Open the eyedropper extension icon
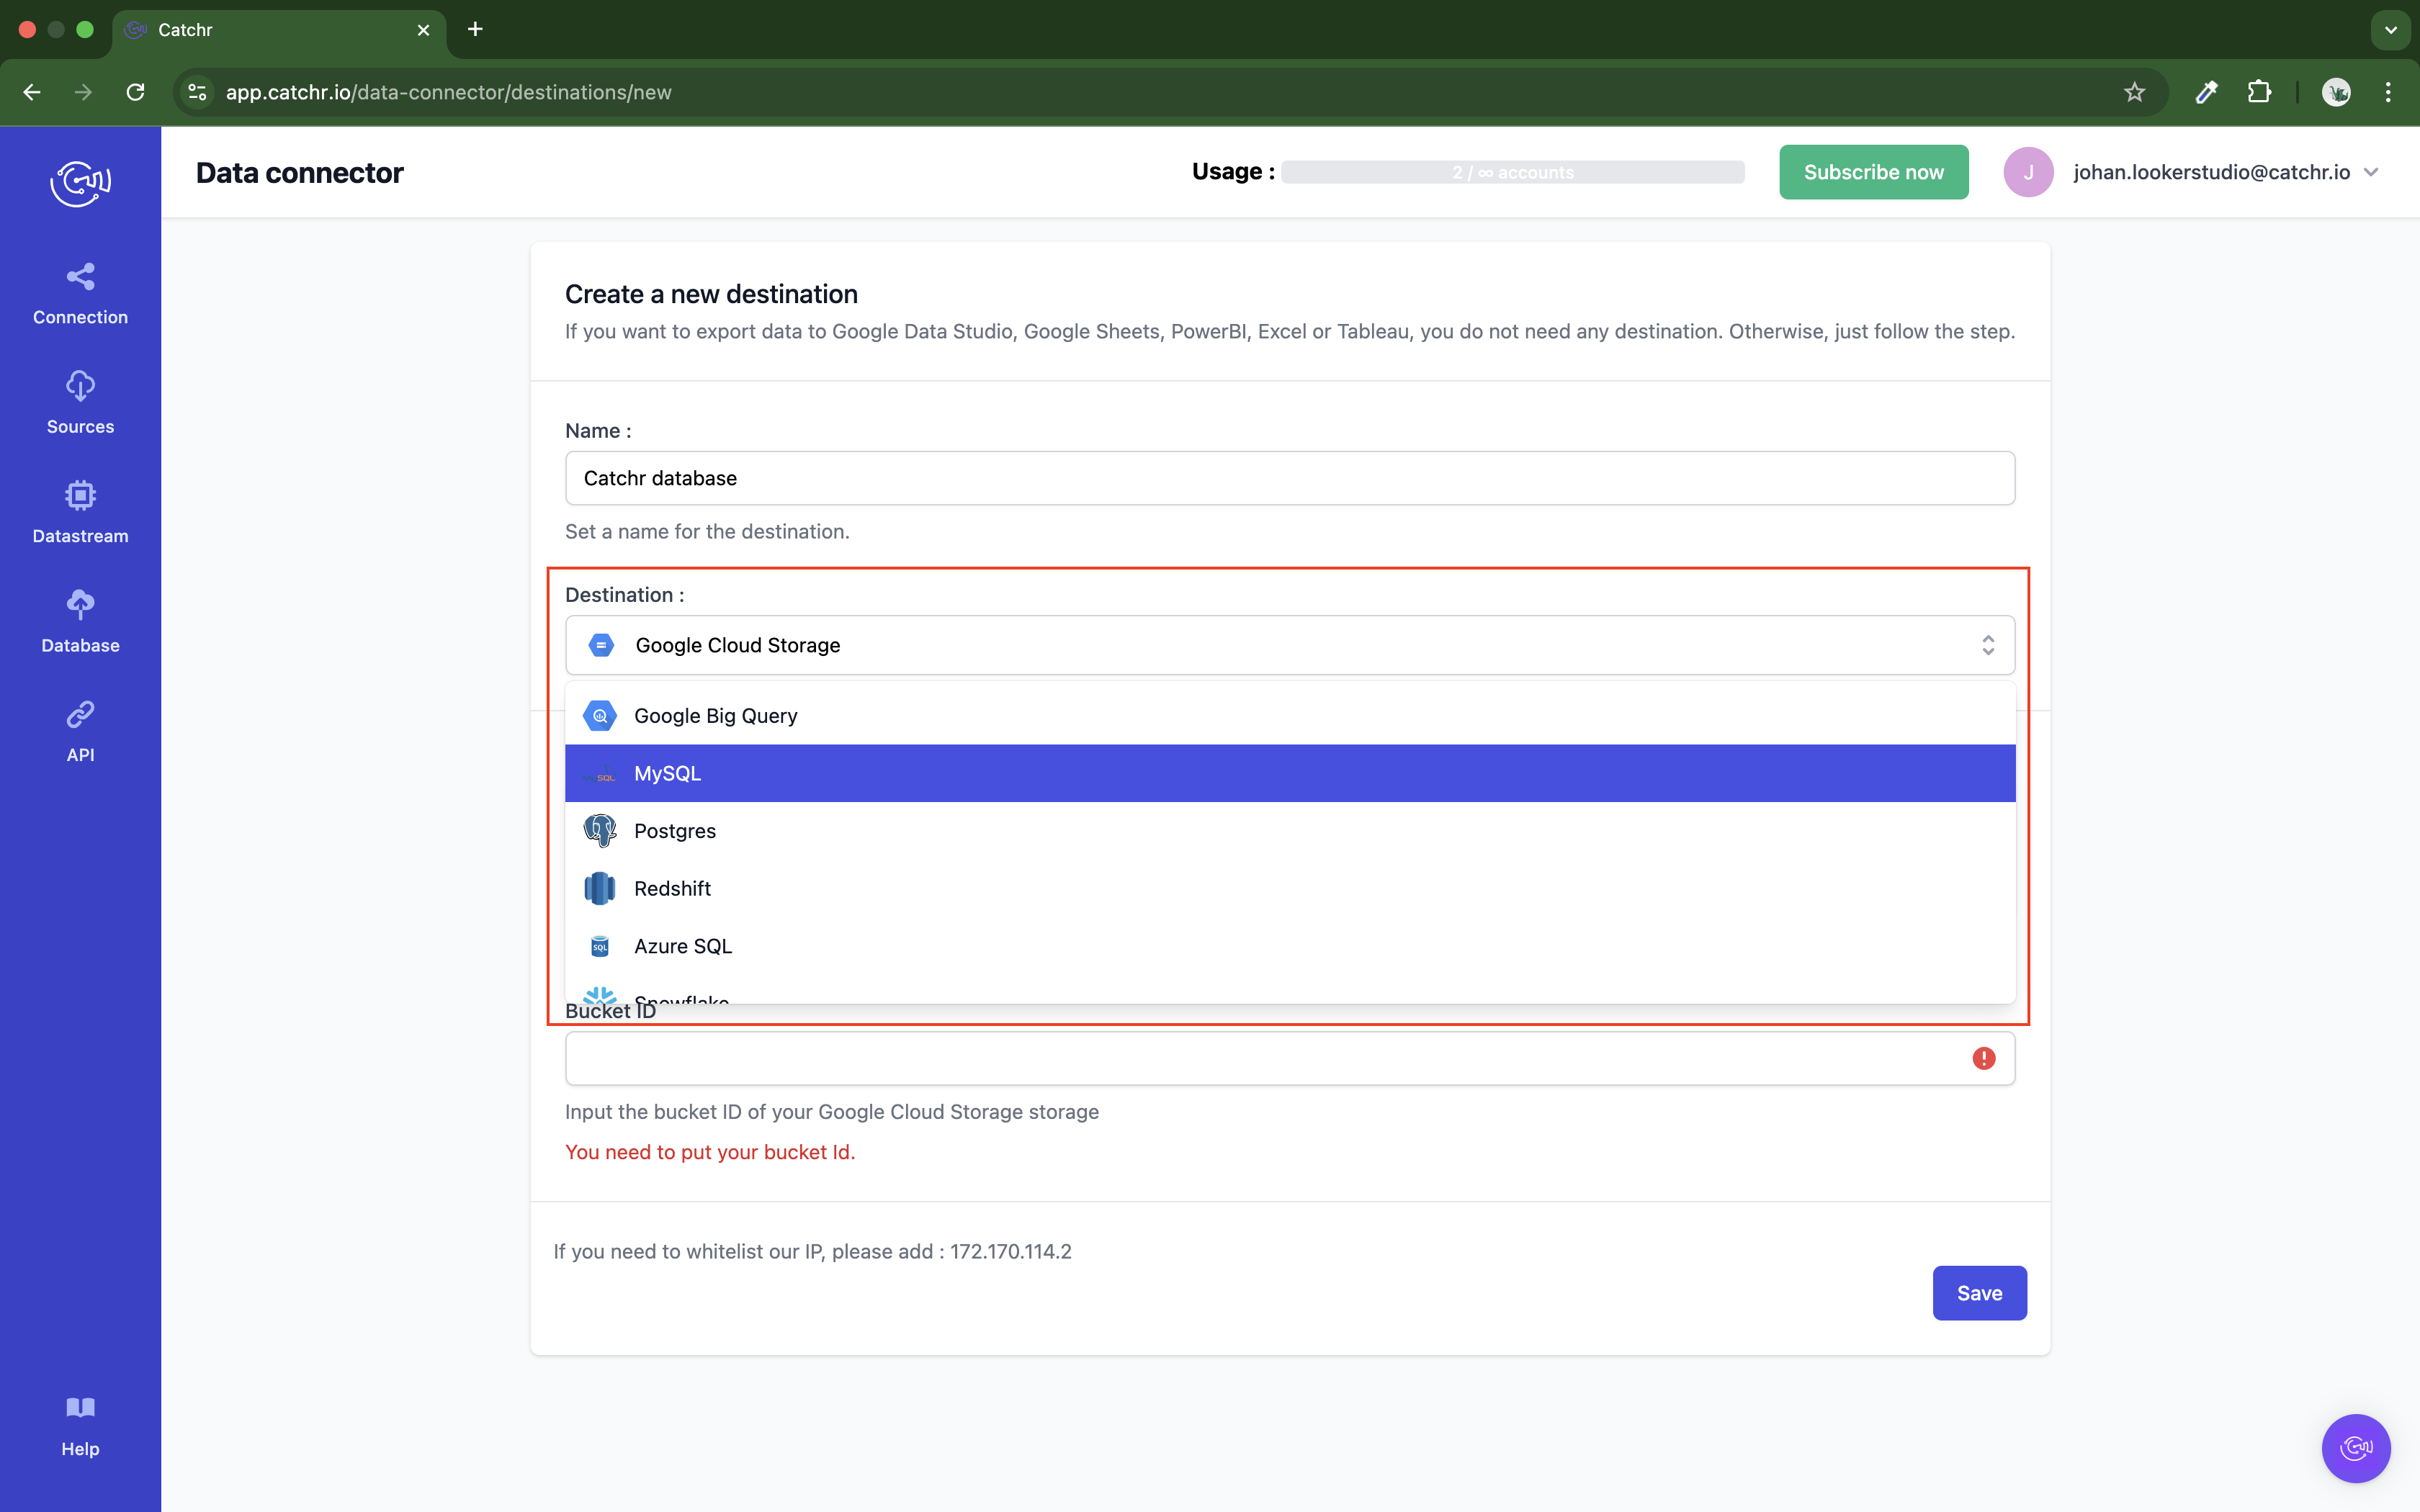The width and height of the screenshot is (2420, 1512). [2207, 92]
